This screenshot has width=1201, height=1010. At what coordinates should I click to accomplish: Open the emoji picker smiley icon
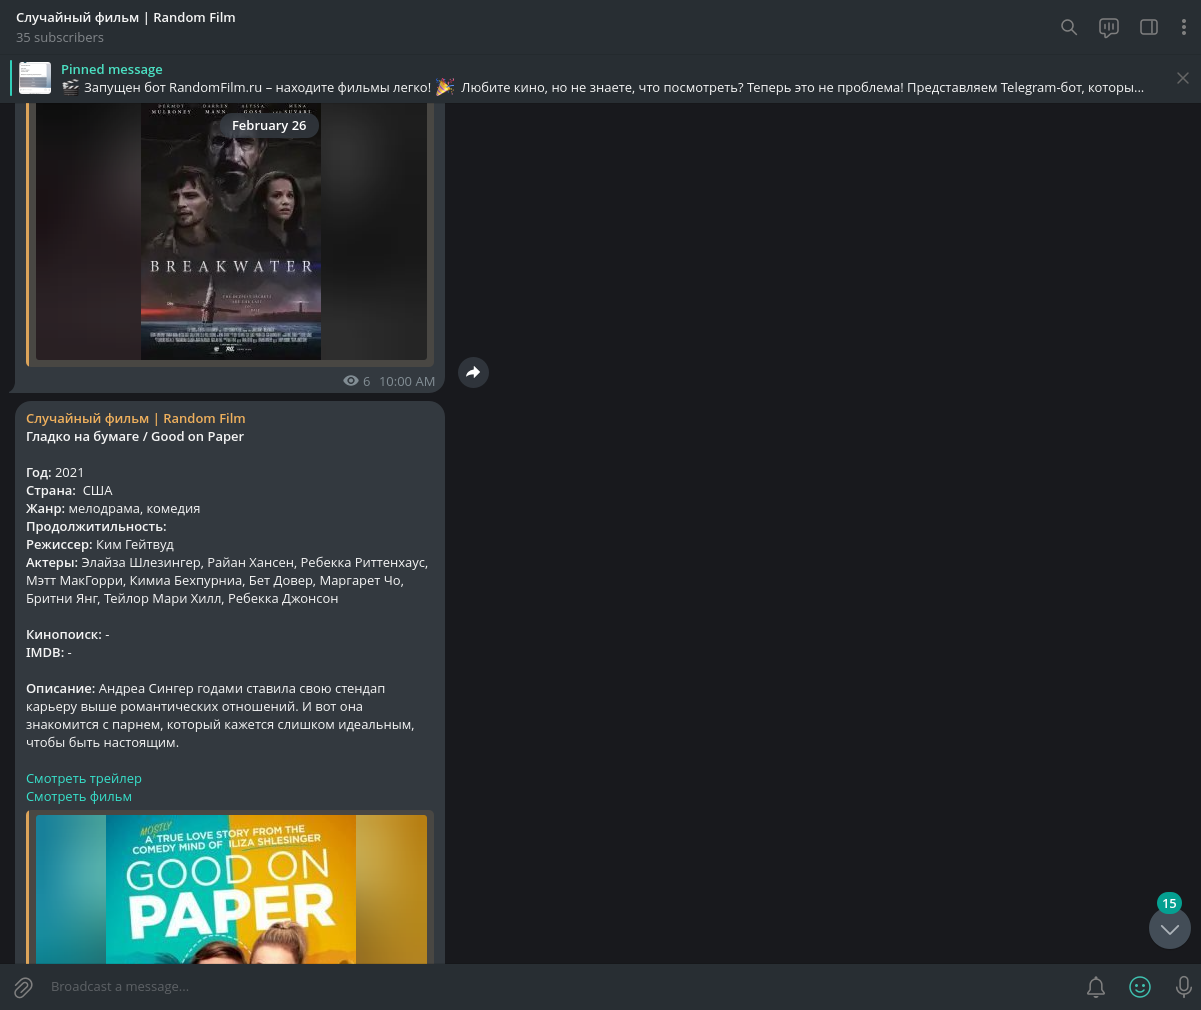(1140, 987)
